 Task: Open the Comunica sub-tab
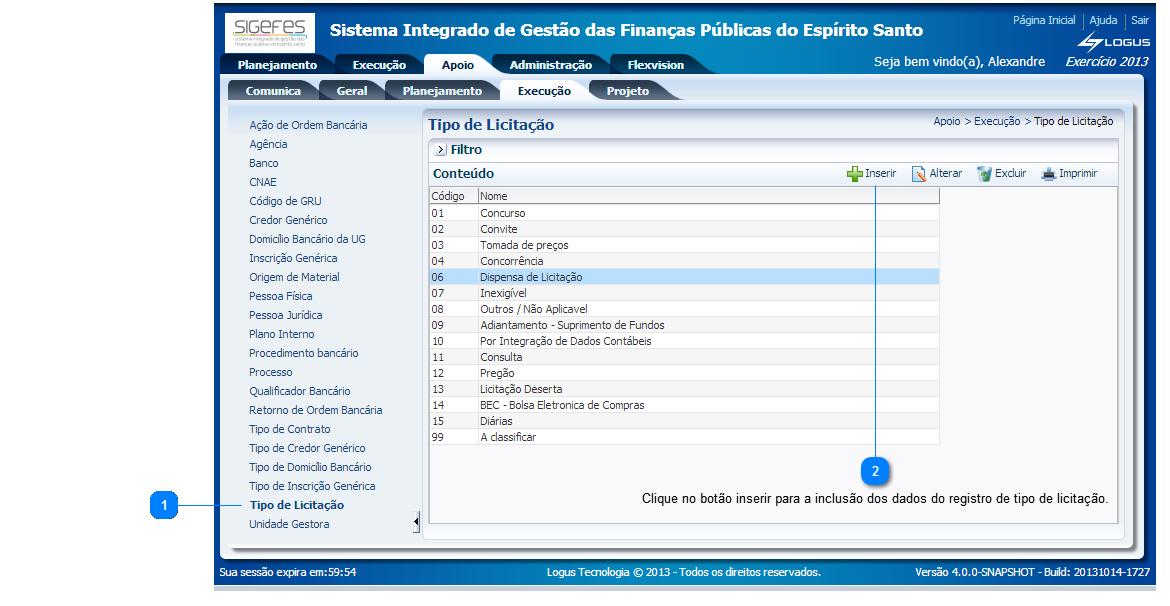(273, 89)
